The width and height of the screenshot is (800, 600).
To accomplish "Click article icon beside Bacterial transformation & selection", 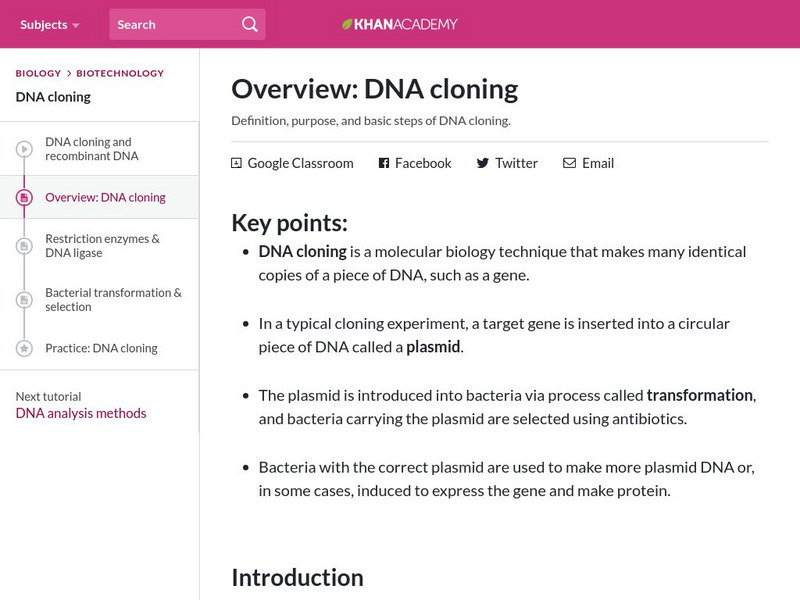I will [24, 300].
